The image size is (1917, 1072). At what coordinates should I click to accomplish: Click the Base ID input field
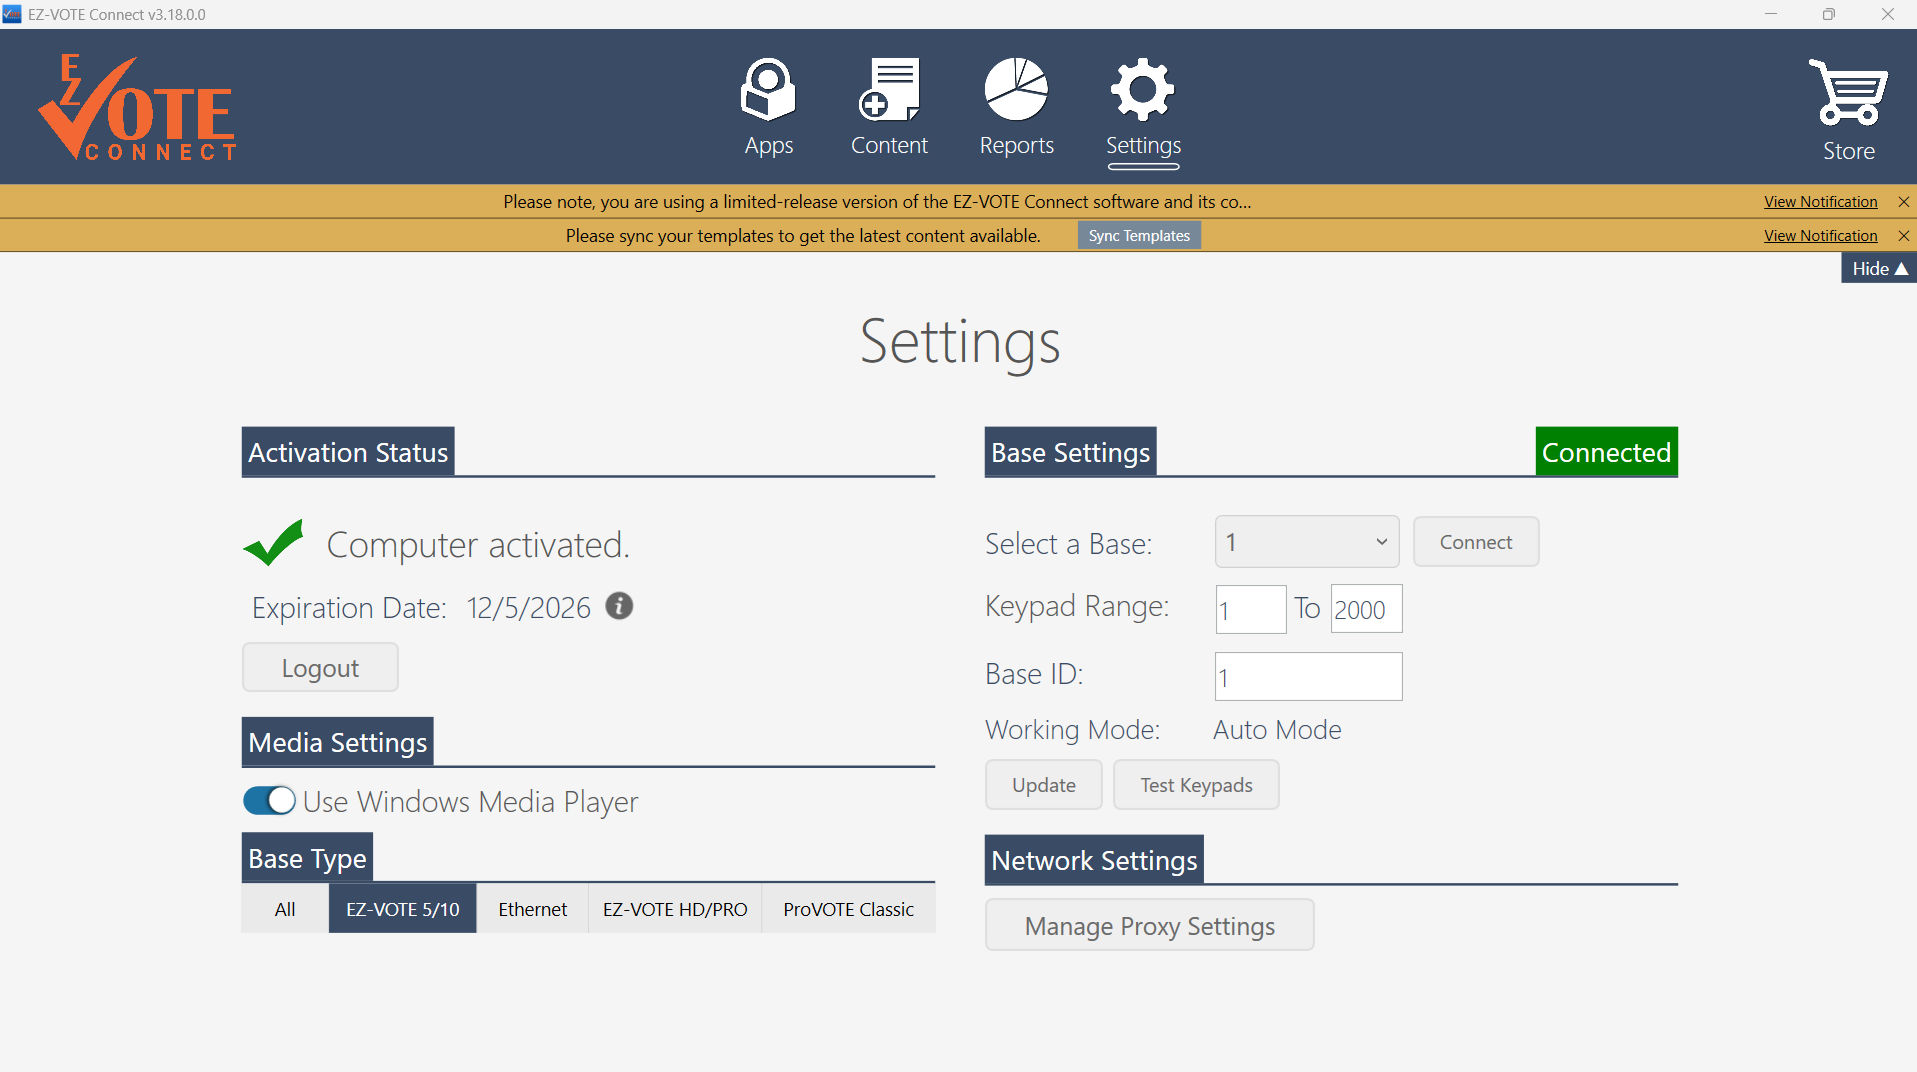coord(1308,677)
